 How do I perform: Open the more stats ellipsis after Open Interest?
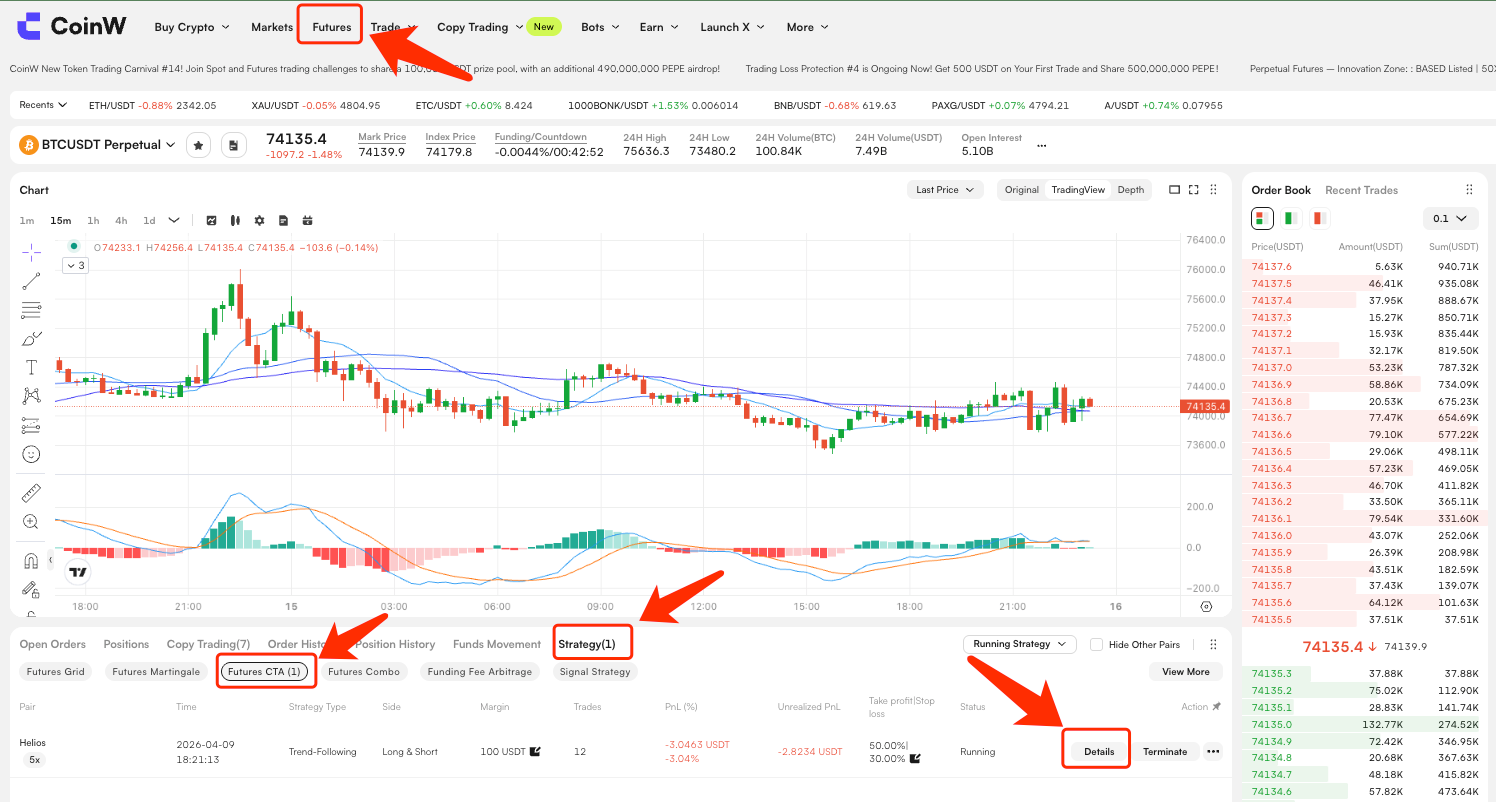click(x=1042, y=146)
